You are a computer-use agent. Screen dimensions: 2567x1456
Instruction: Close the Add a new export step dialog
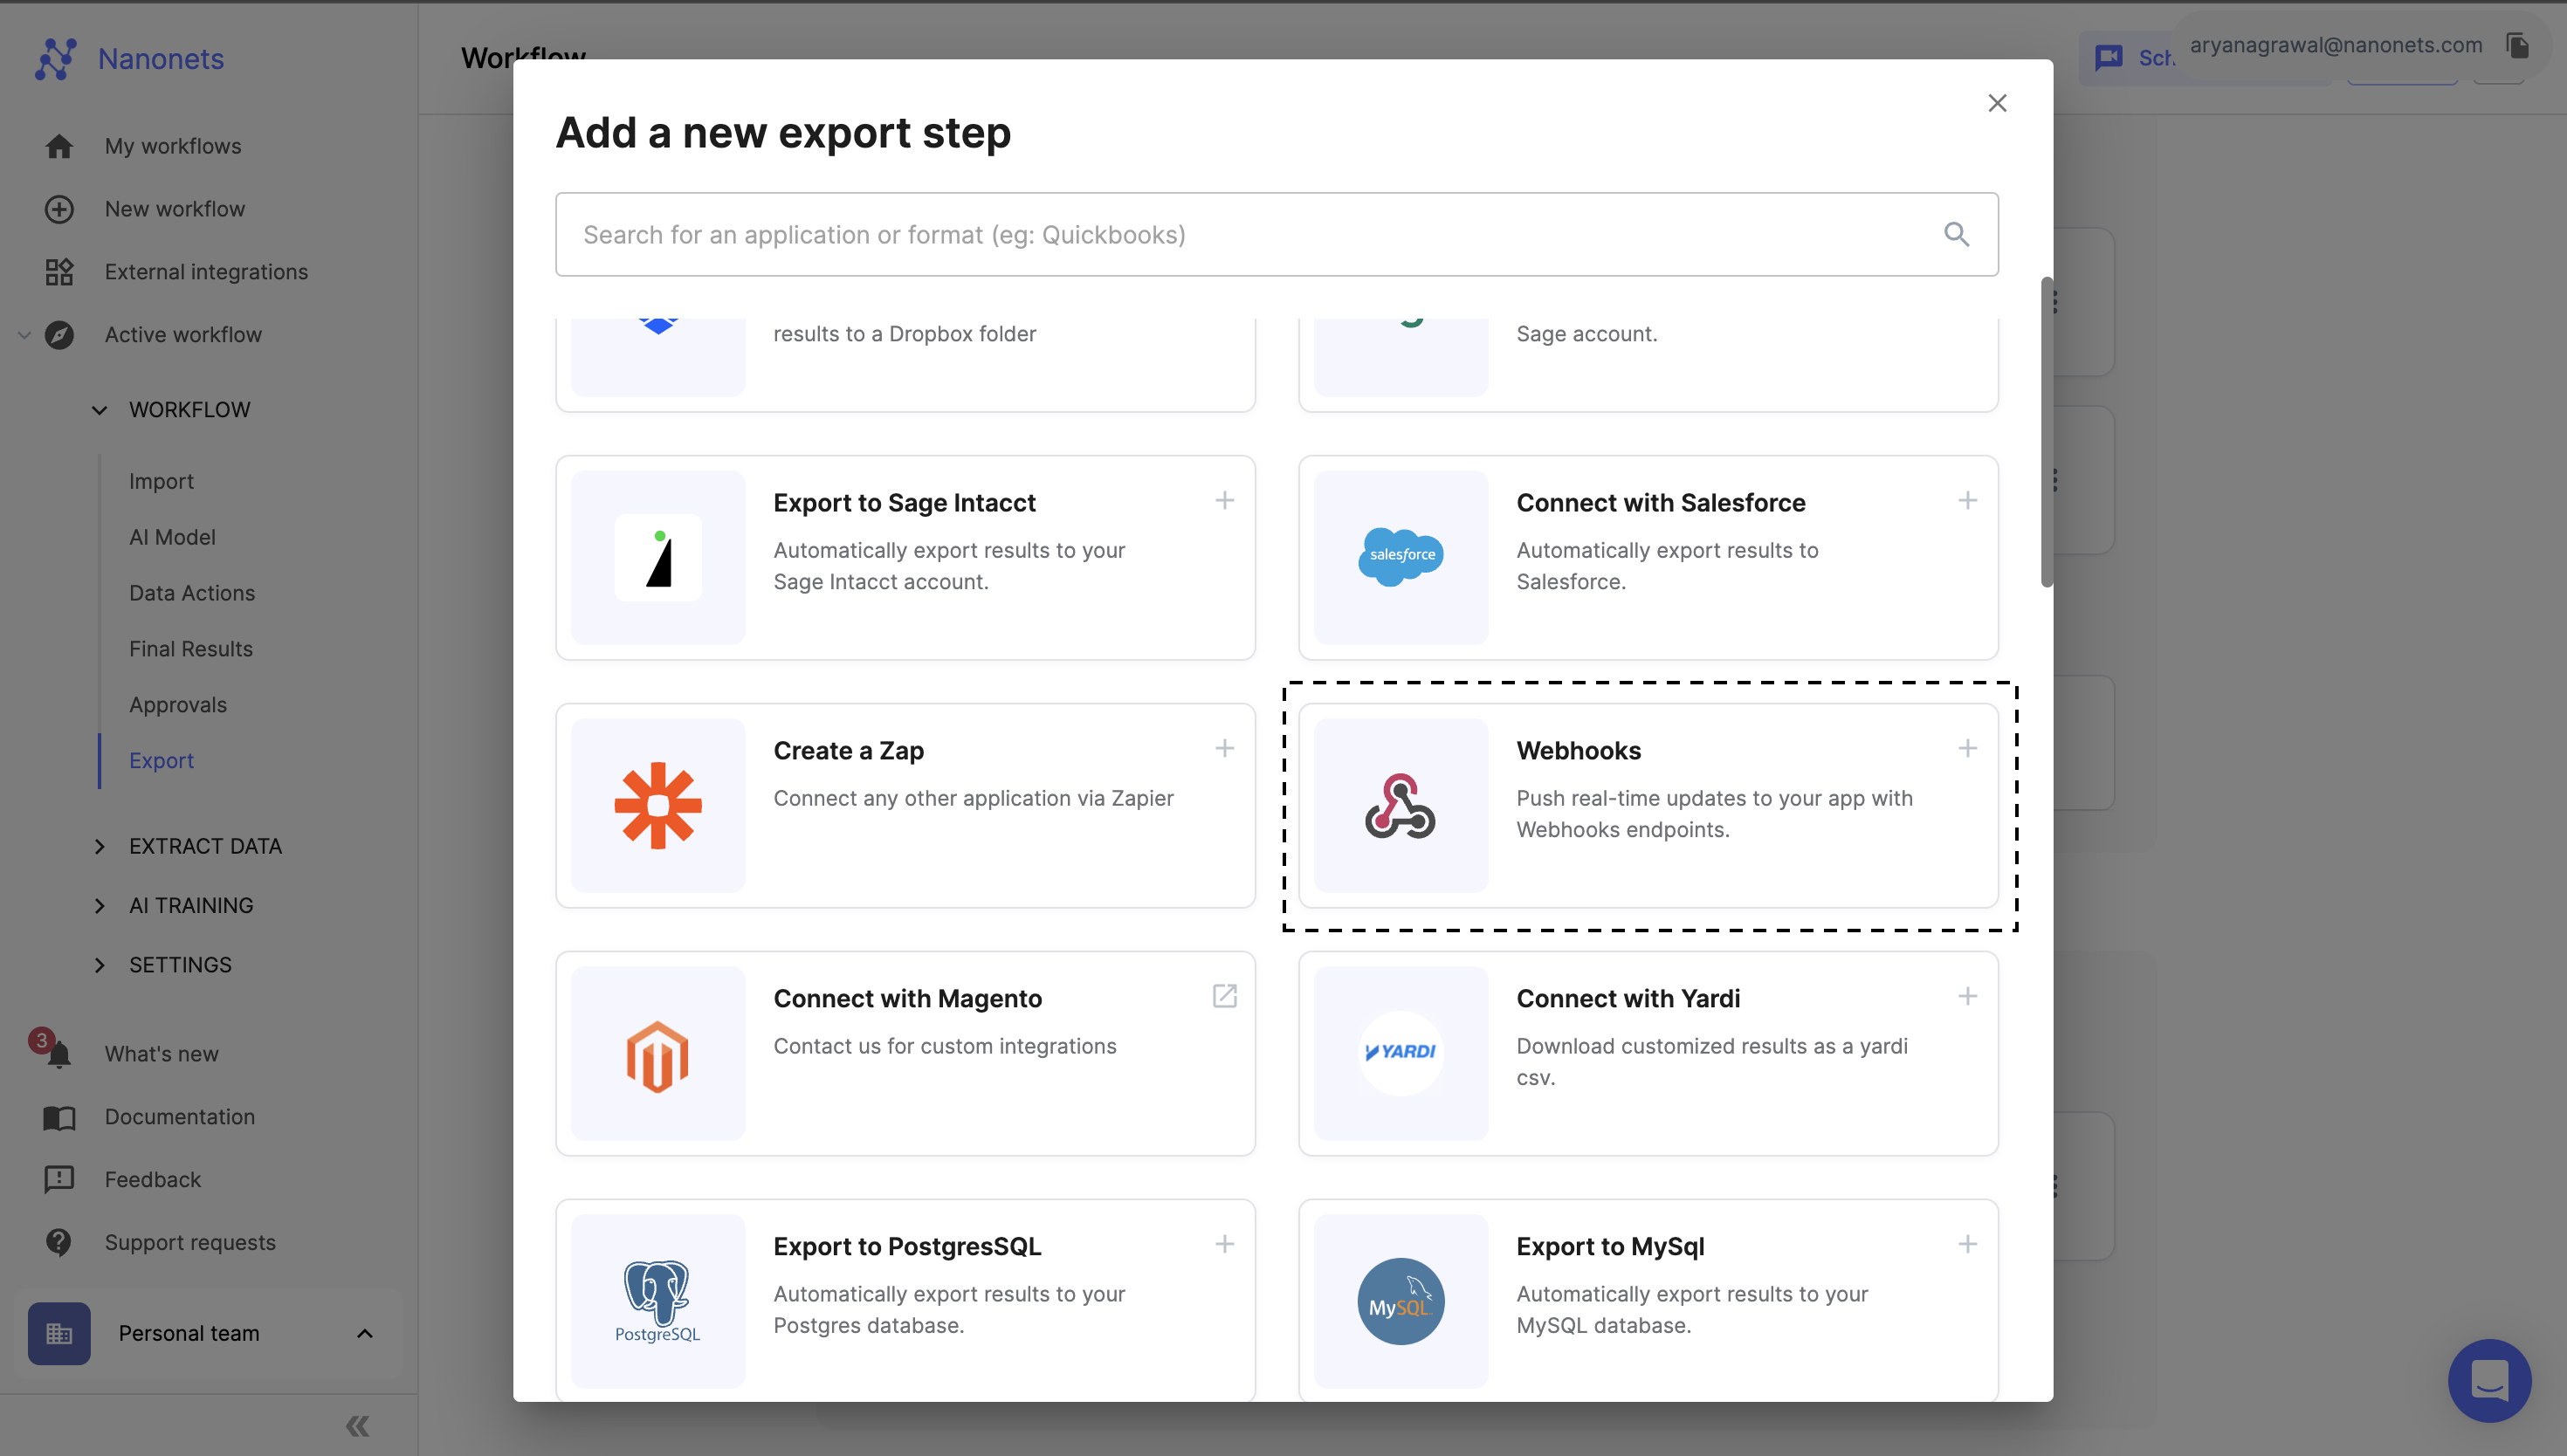pos(1997,103)
